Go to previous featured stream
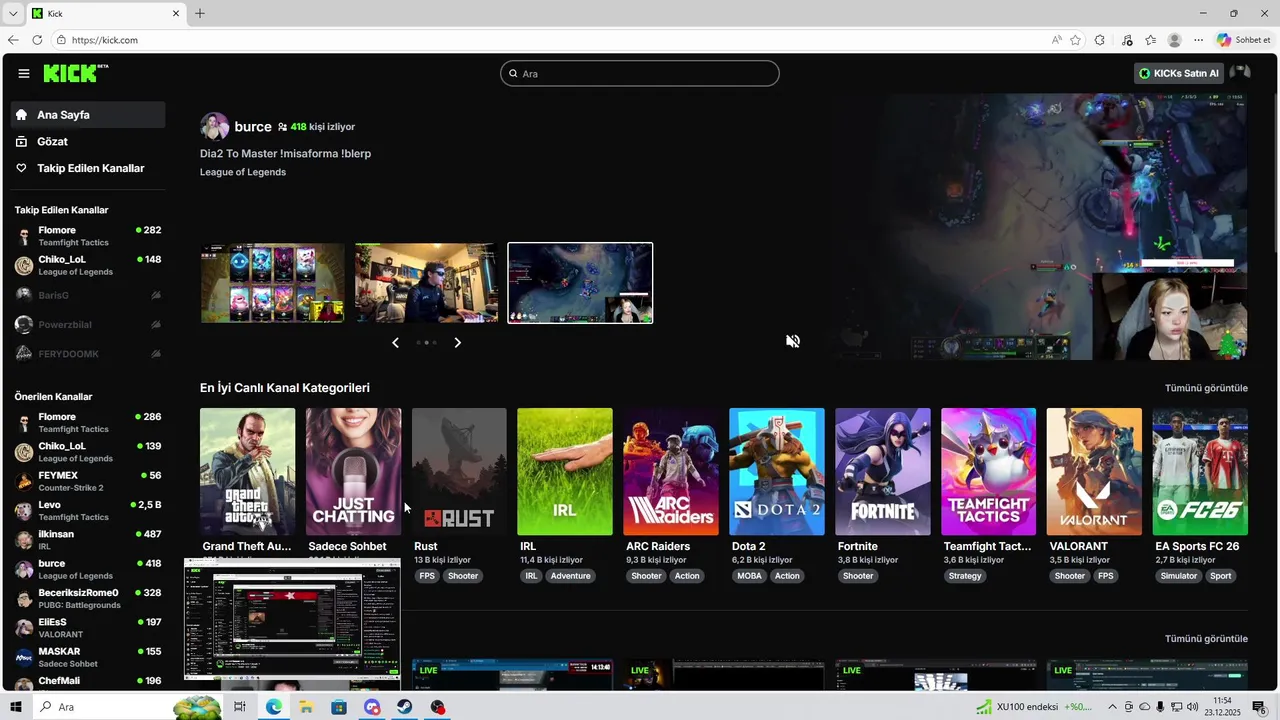This screenshot has width=1280, height=720. pos(395,342)
